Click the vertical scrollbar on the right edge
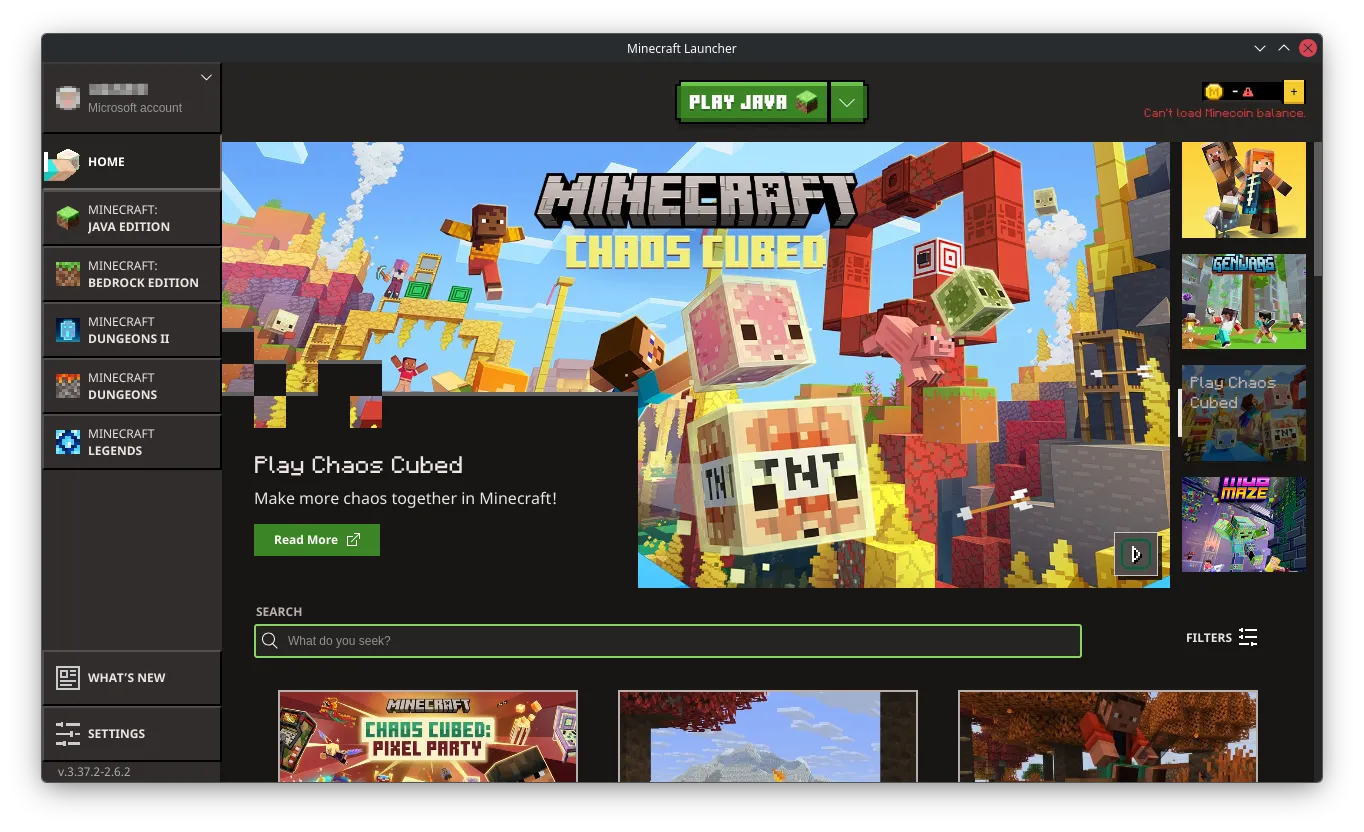1364x832 pixels. point(1317,208)
